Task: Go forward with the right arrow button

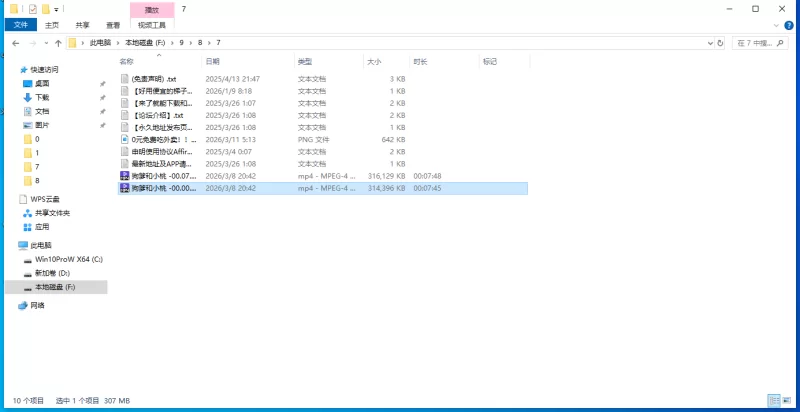Action: 33,43
